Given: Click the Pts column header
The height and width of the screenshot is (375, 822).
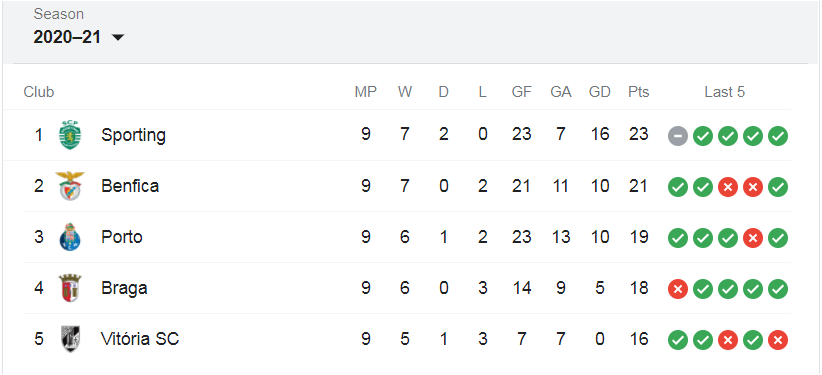Looking at the screenshot, I should [639, 92].
